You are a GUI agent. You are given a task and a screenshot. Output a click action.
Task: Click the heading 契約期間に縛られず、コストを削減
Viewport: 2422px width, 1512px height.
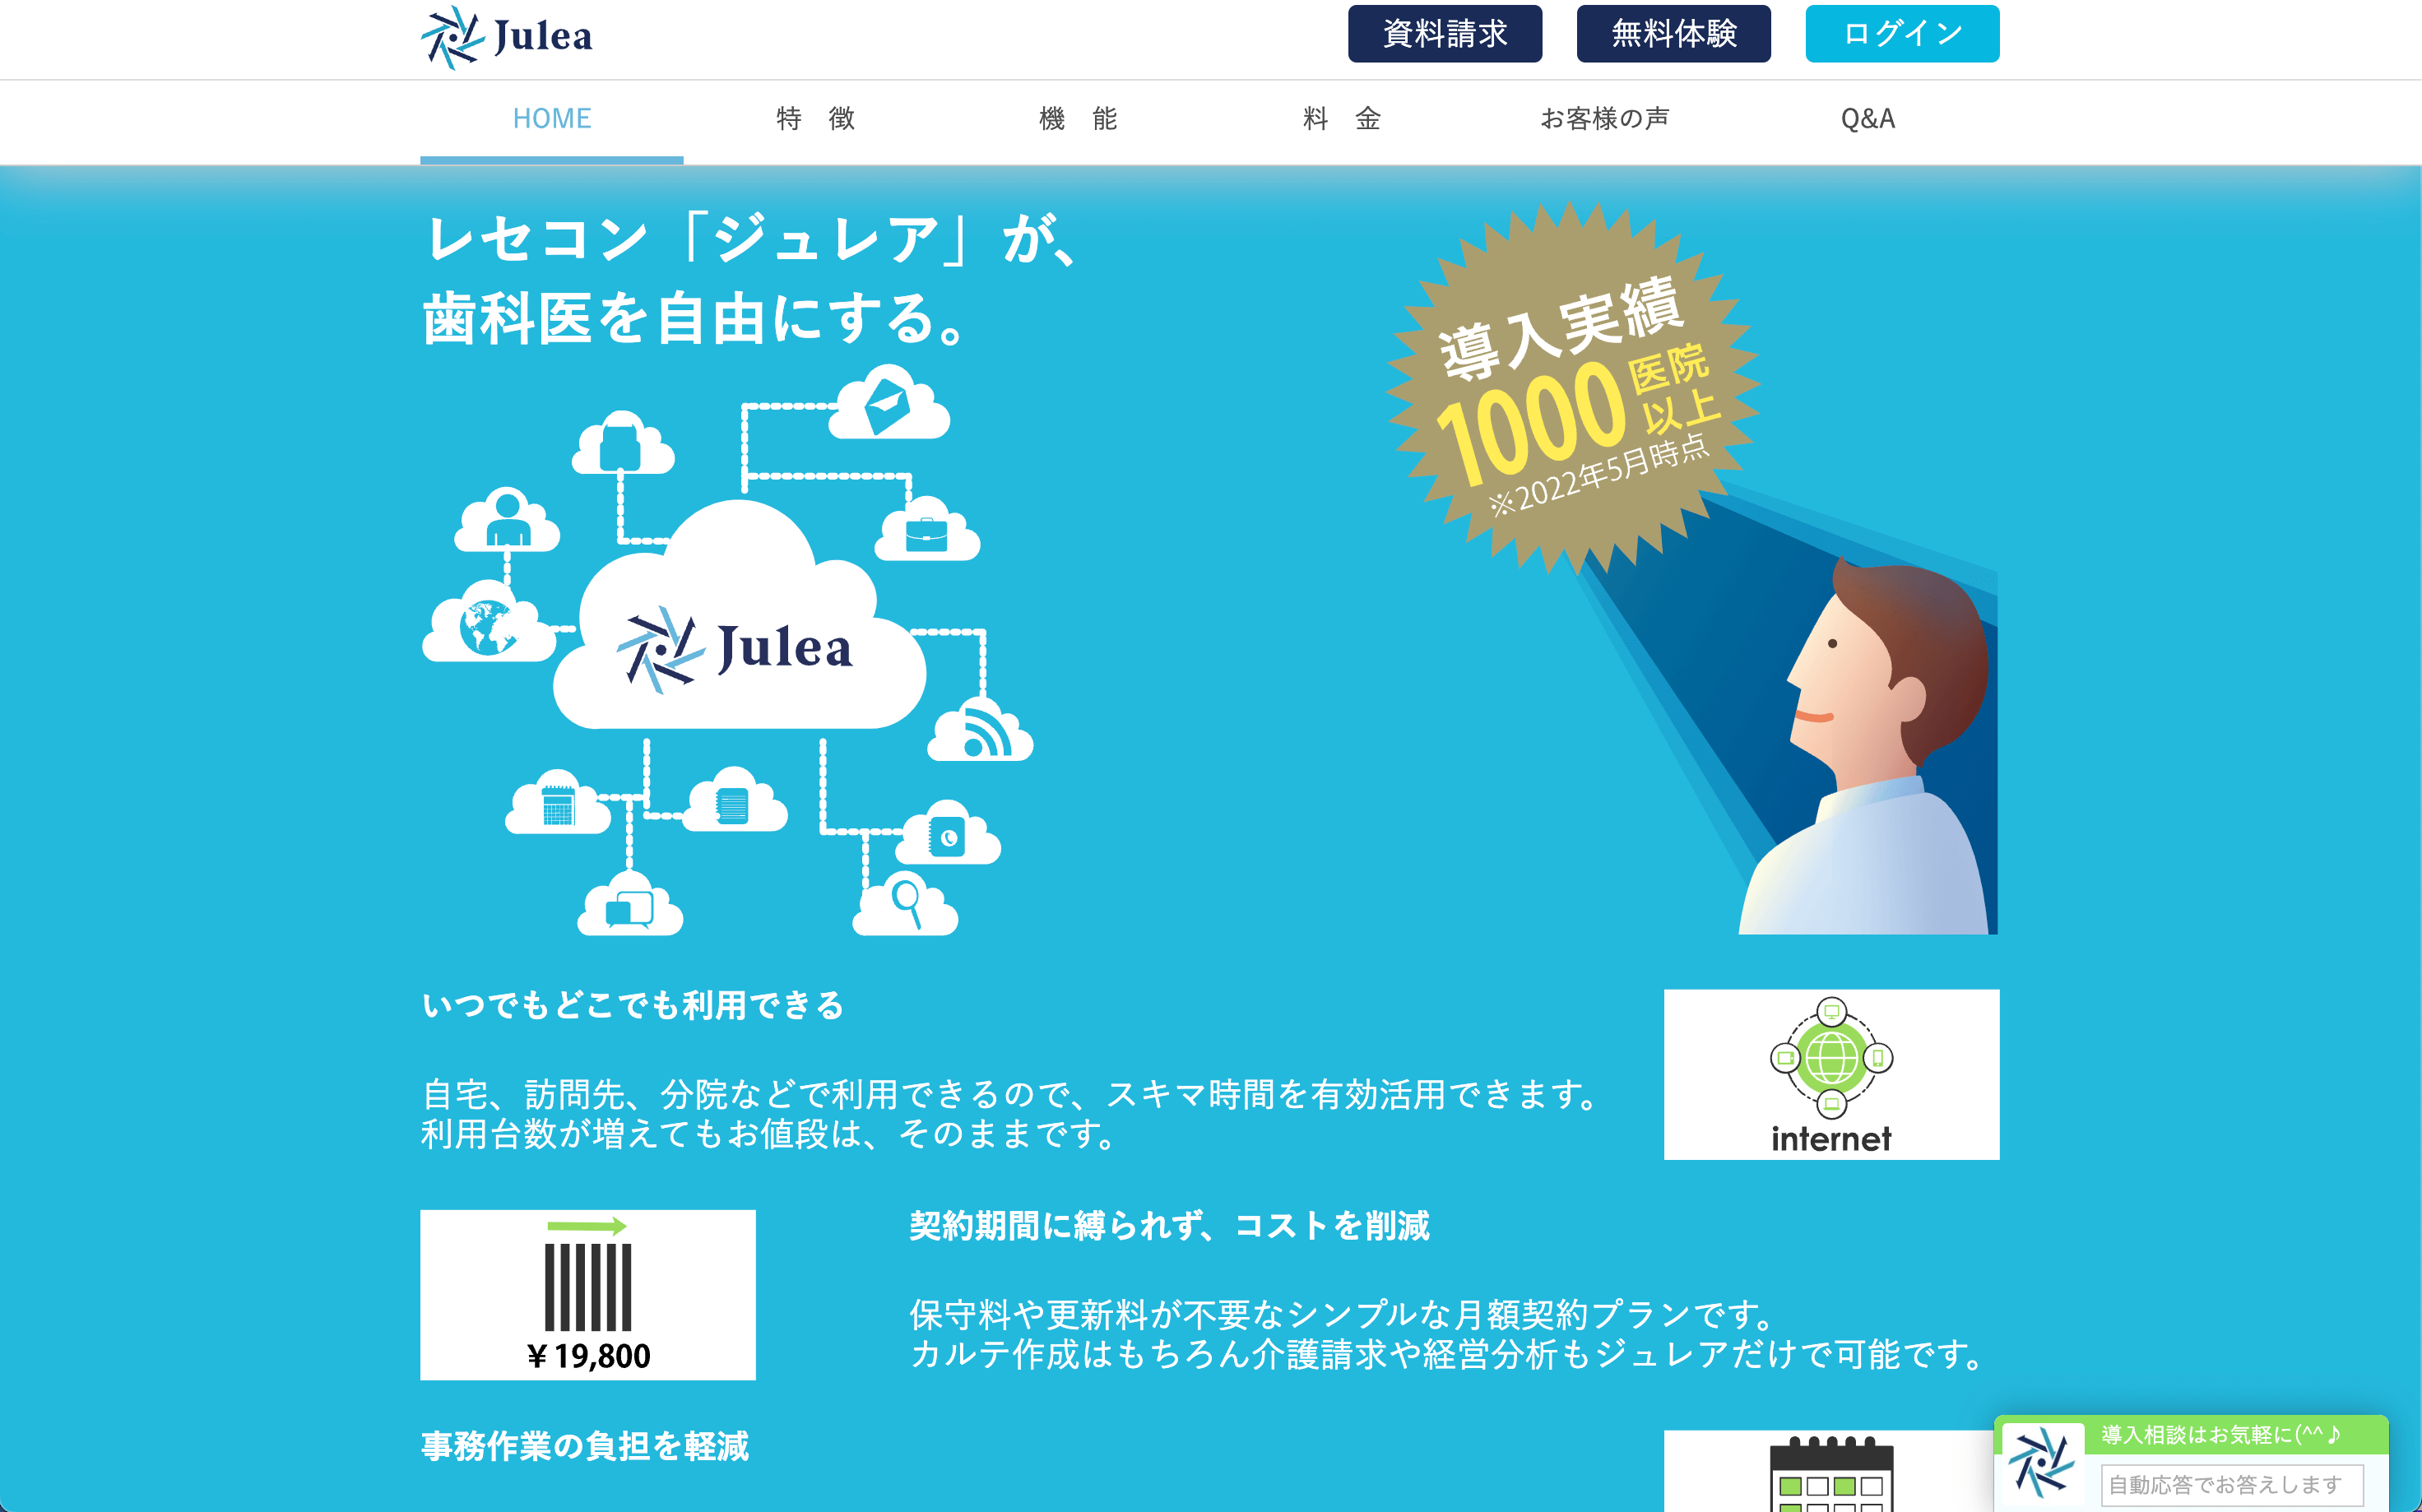point(1169,1226)
